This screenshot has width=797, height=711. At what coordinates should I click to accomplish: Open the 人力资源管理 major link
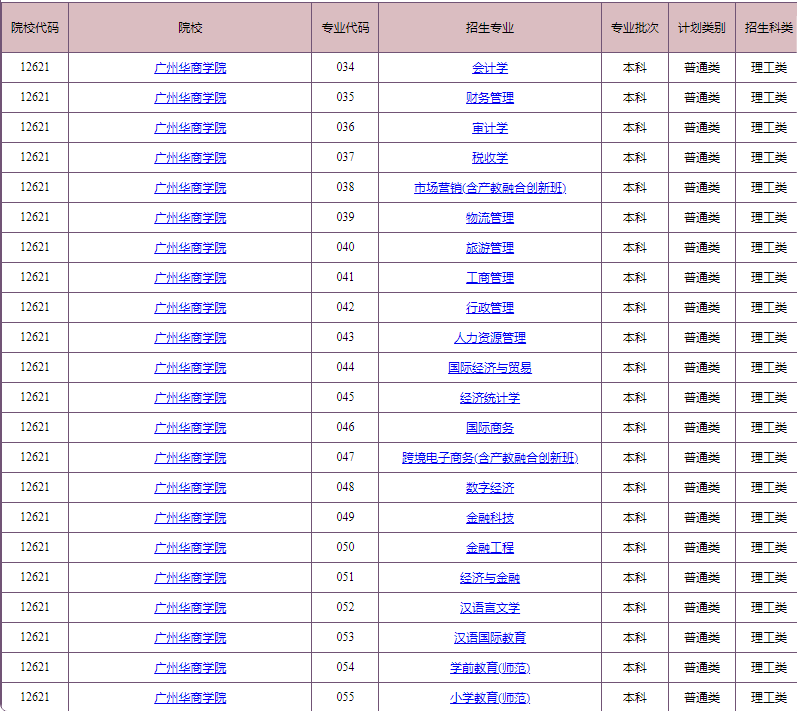coord(489,337)
